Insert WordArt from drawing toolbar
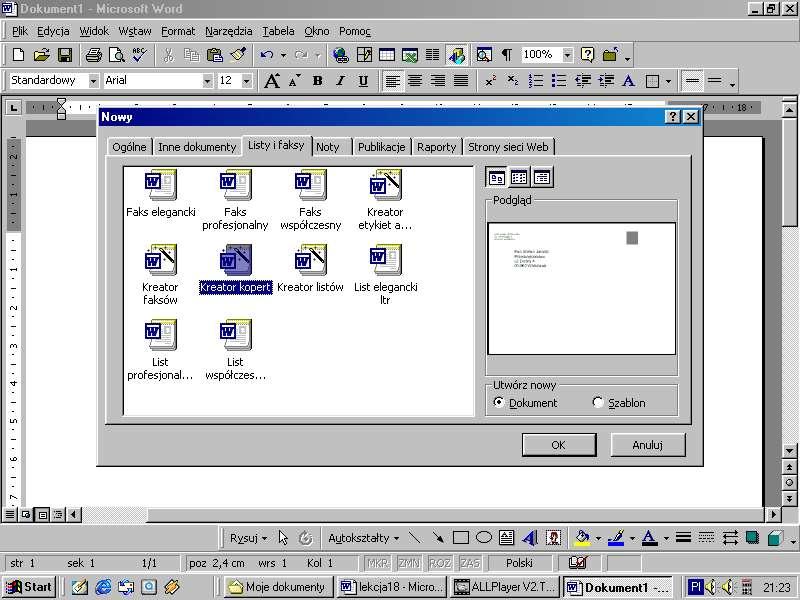800x600 pixels. pyautogui.click(x=531, y=538)
